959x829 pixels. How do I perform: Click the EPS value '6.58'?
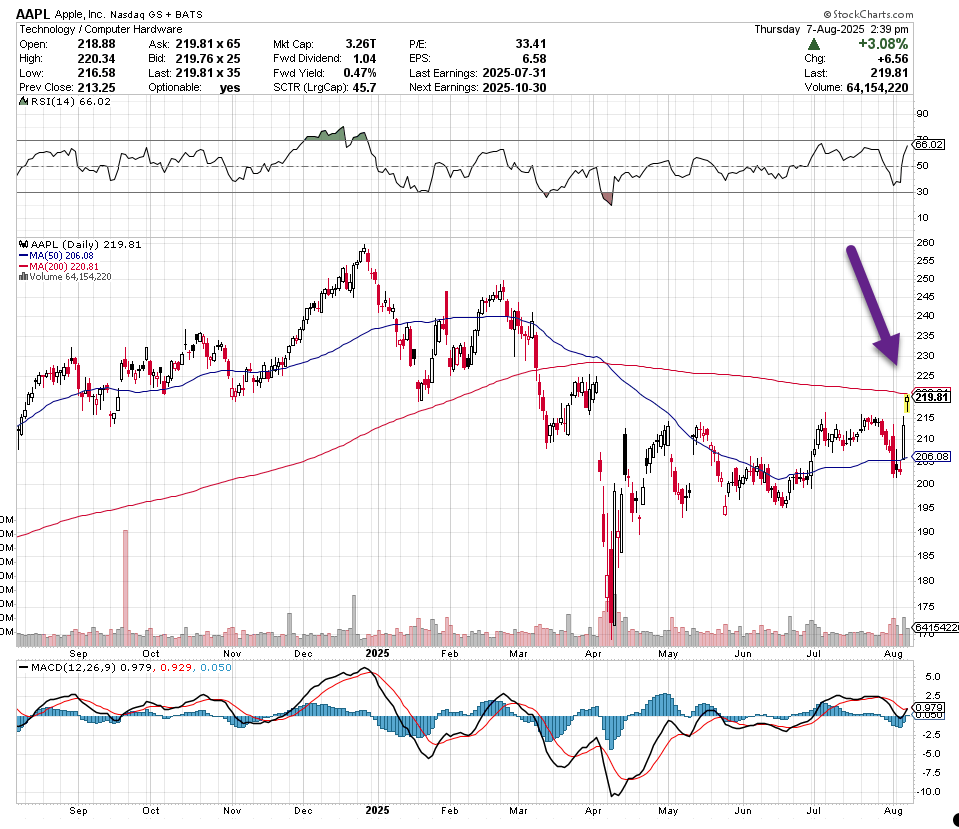click(534, 59)
